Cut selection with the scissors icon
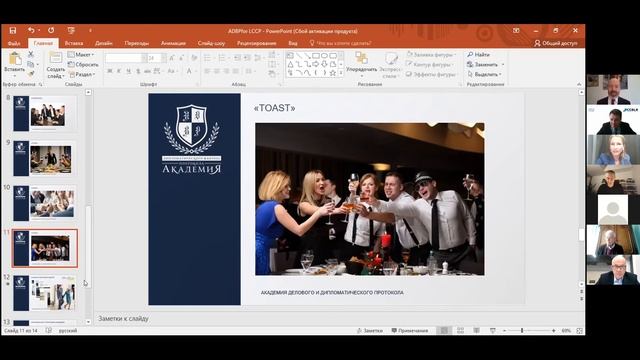The height and width of the screenshot is (360, 640). [x=31, y=54]
